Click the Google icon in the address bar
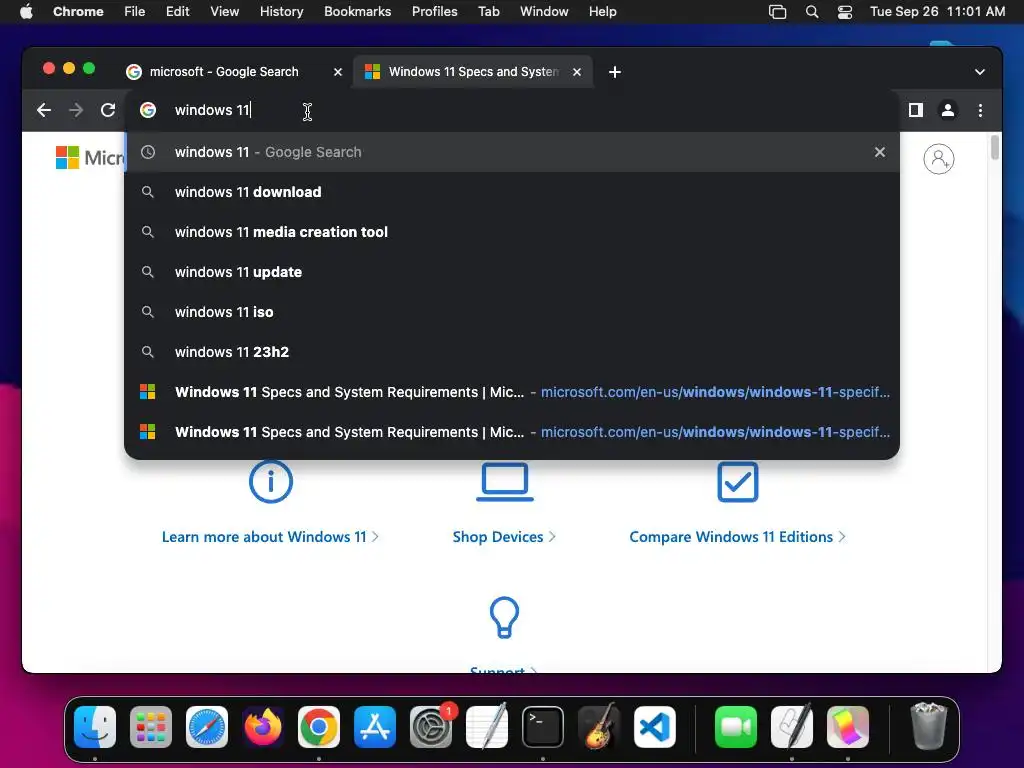The height and width of the screenshot is (768, 1024). click(148, 110)
